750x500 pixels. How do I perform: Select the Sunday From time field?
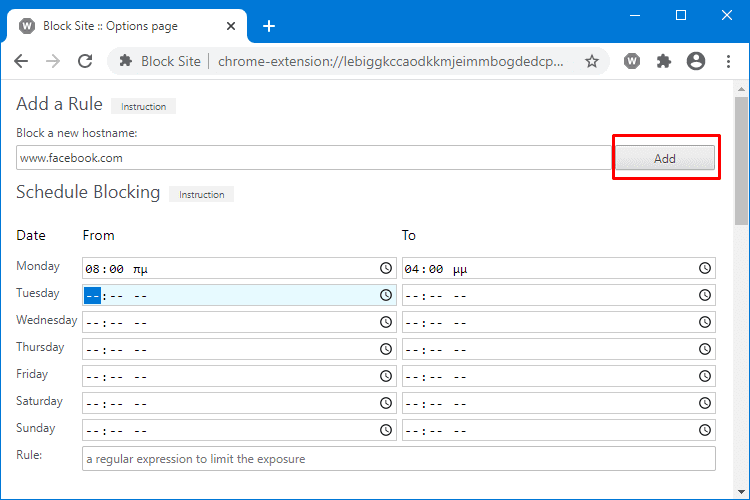coord(239,430)
